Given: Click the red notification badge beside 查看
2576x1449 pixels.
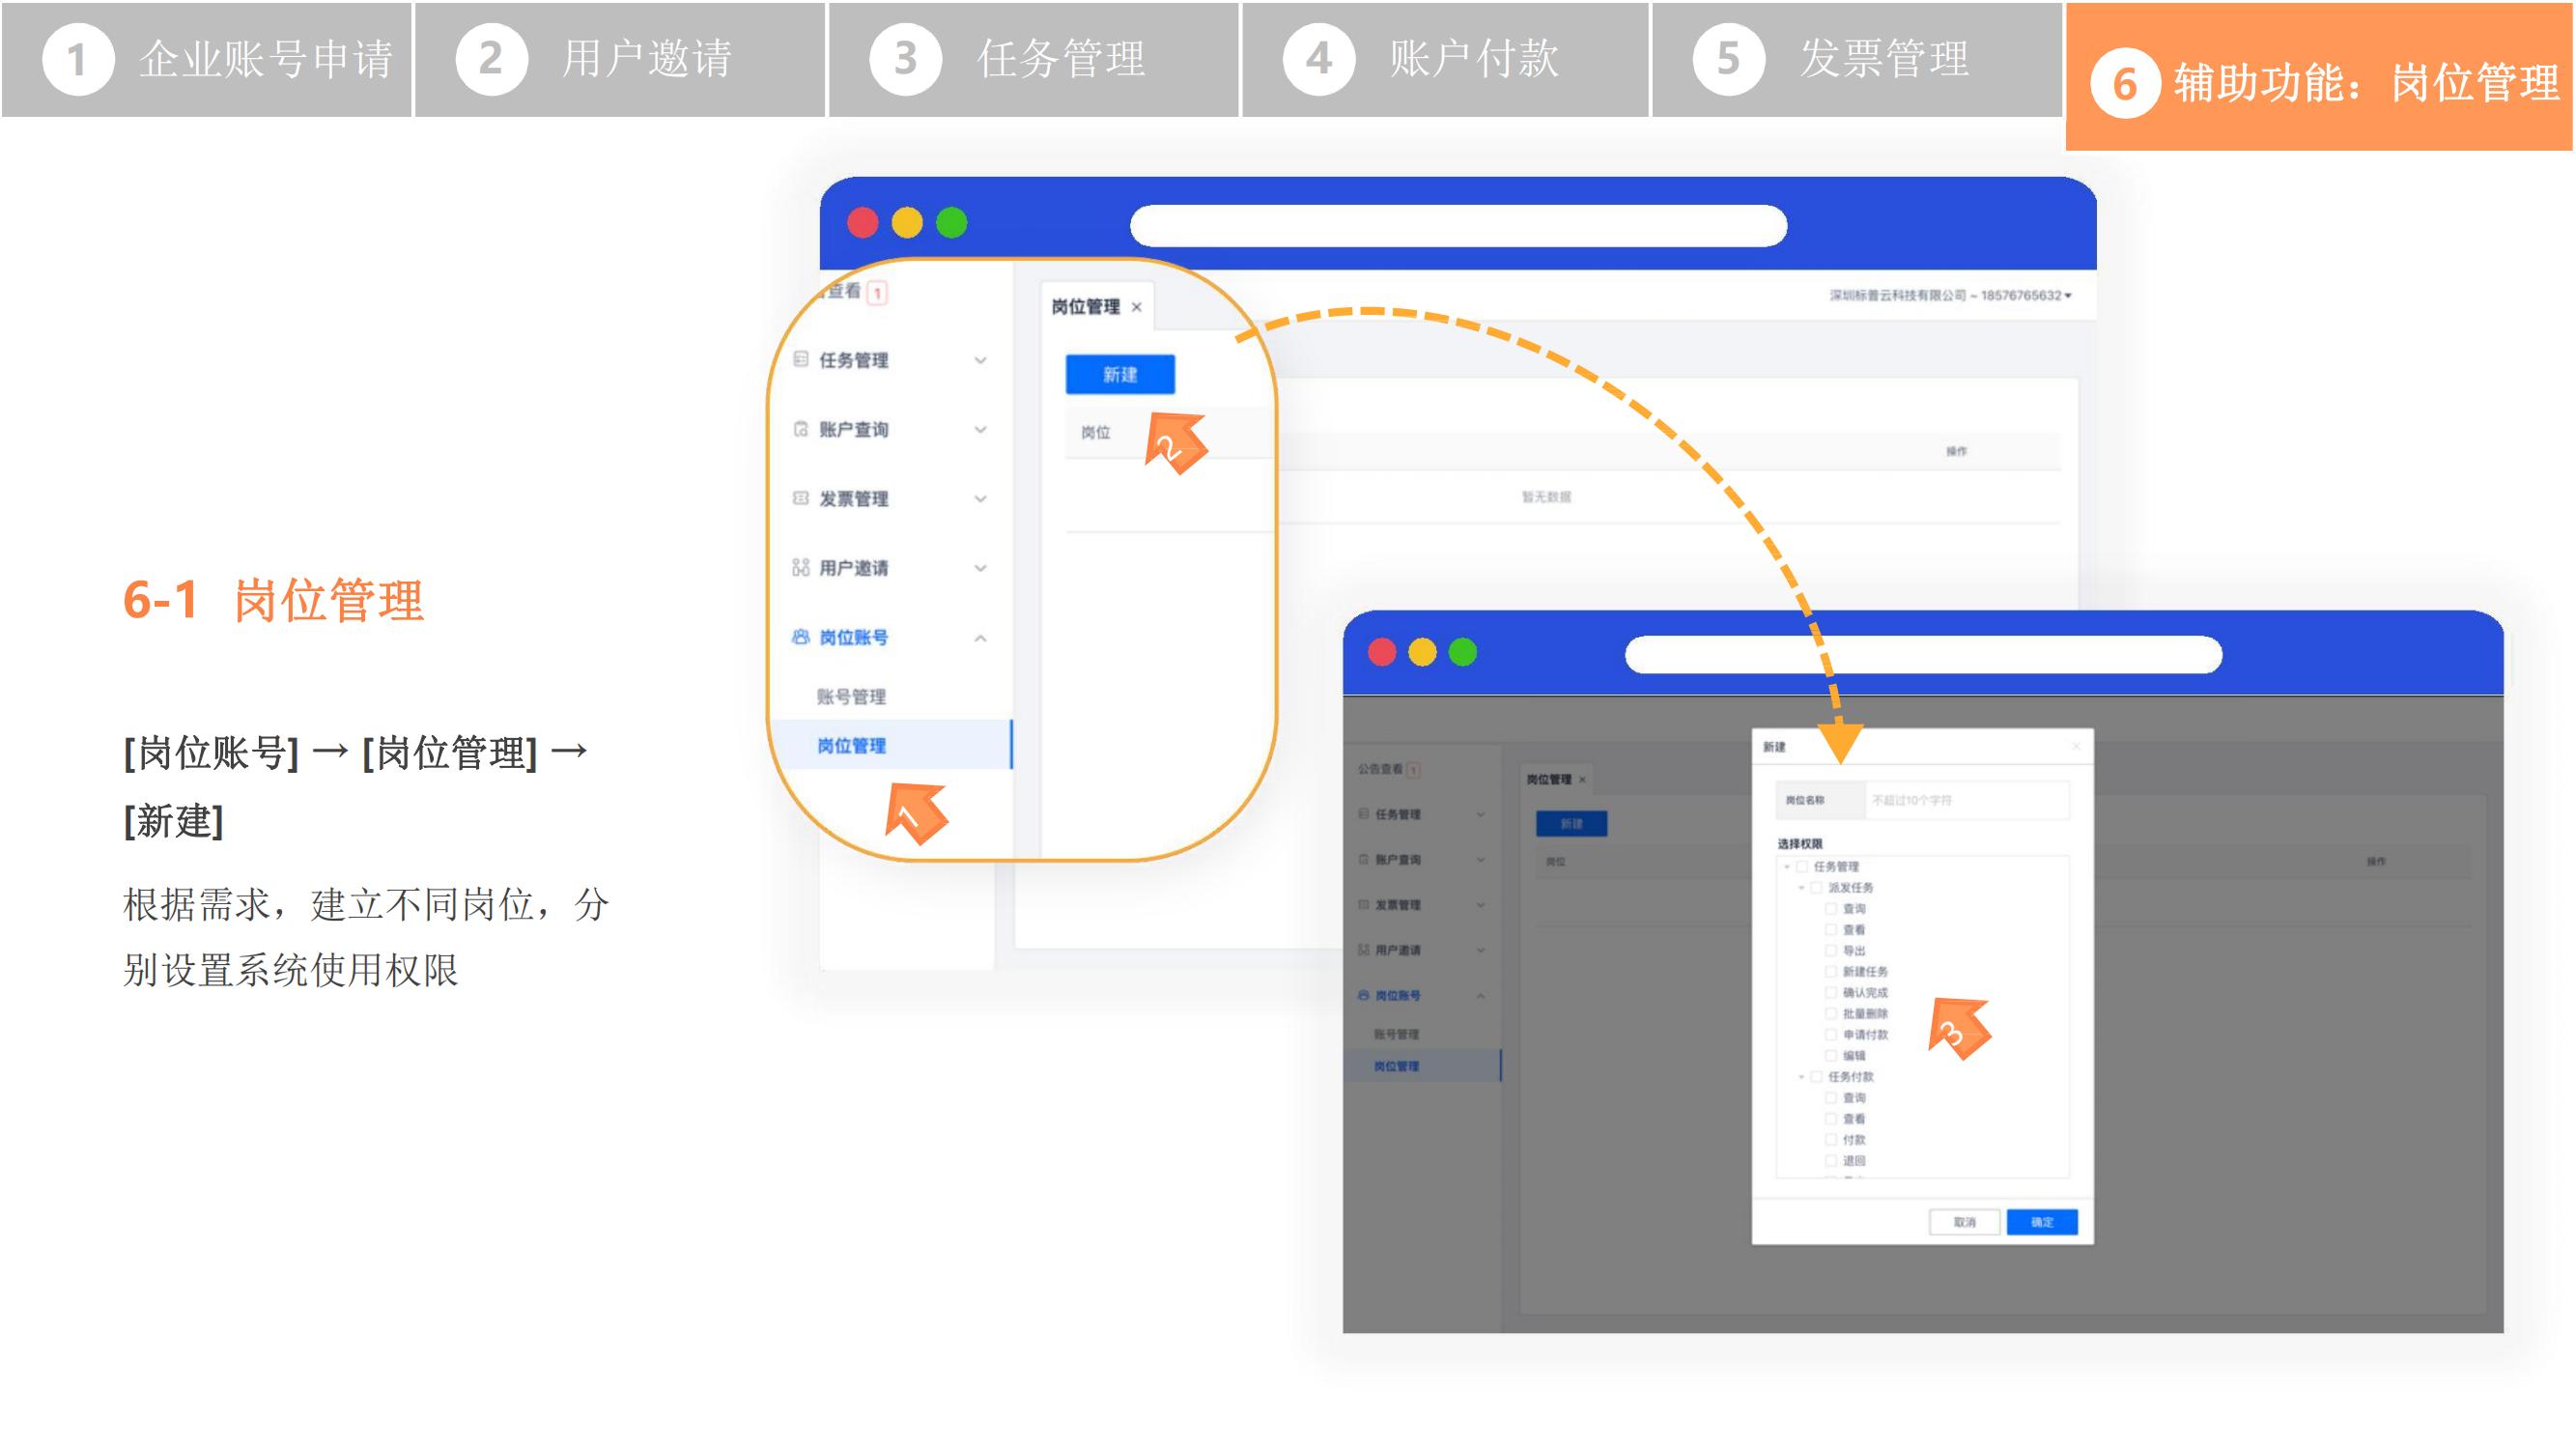Looking at the screenshot, I should [x=877, y=293].
